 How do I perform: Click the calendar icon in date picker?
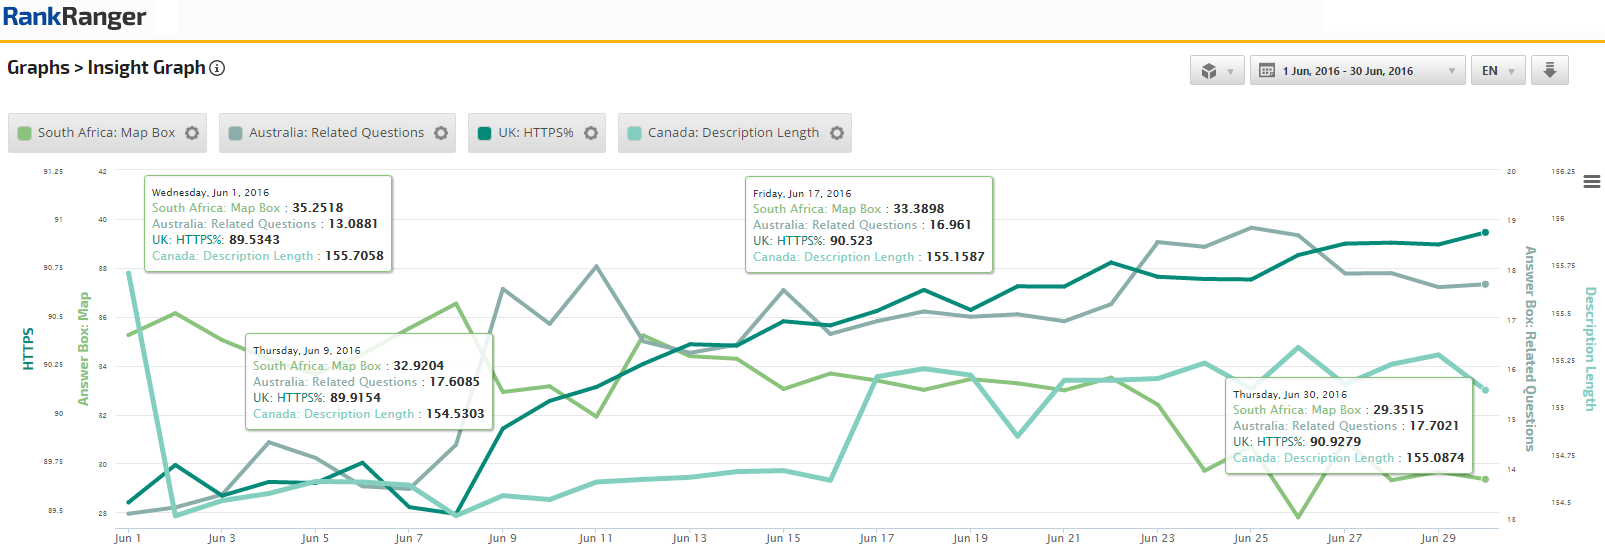(1267, 71)
